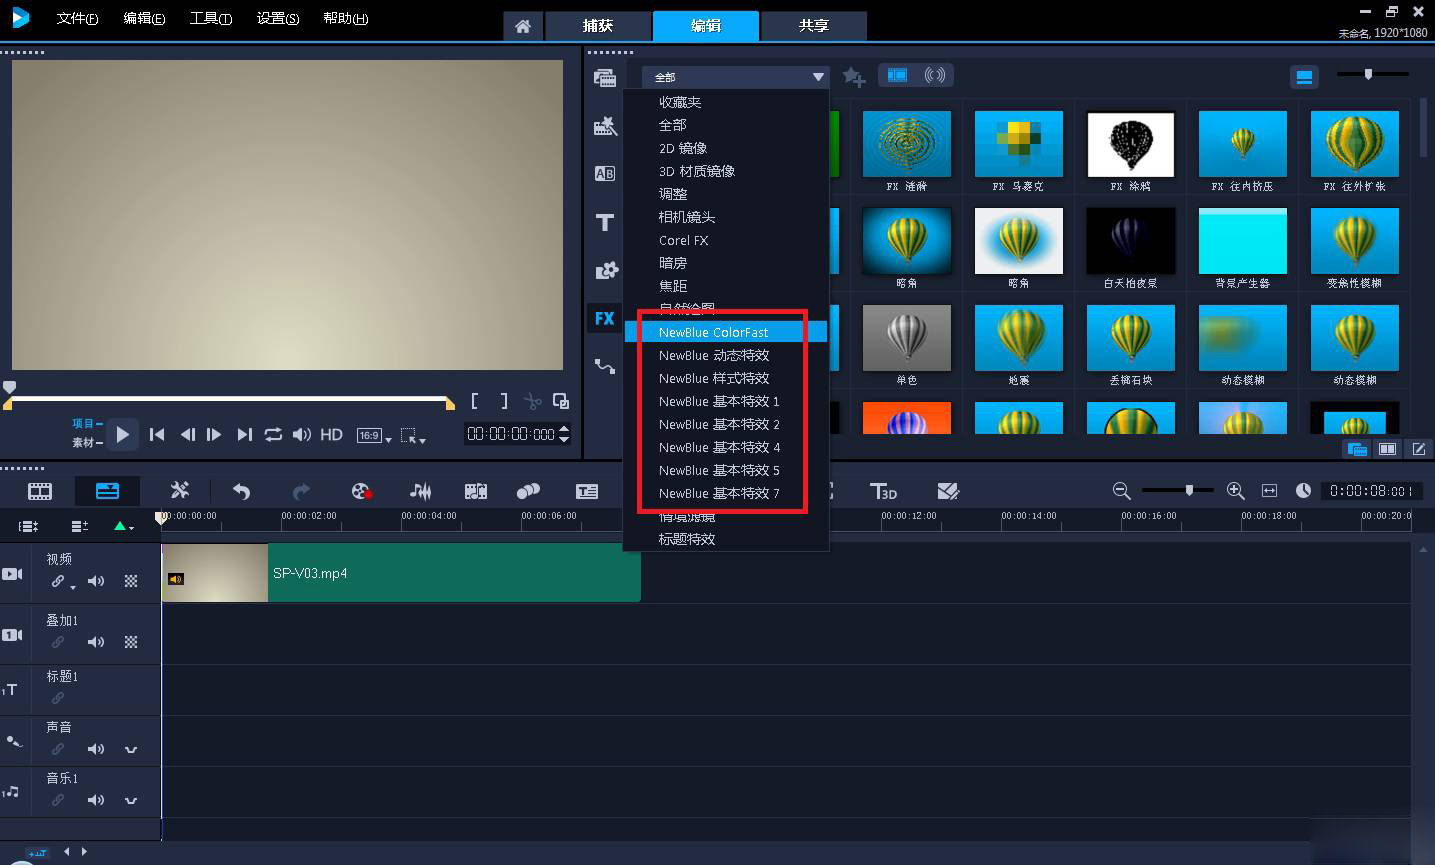This screenshot has height=865, width=1435.
Task: Fit project in timeline window
Action: (x=1270, y=491)
